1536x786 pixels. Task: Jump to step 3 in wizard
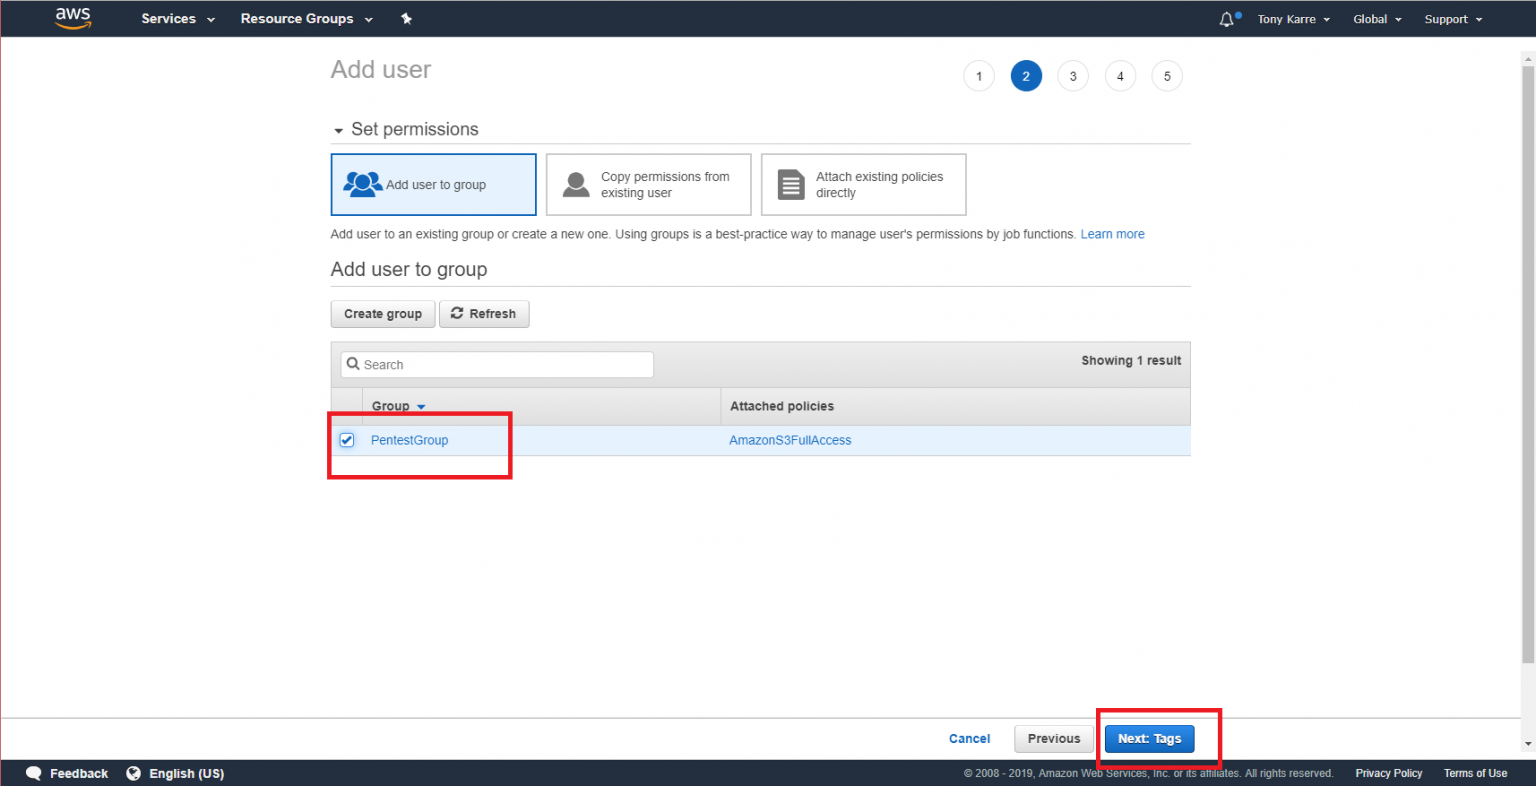[1073, 76]
